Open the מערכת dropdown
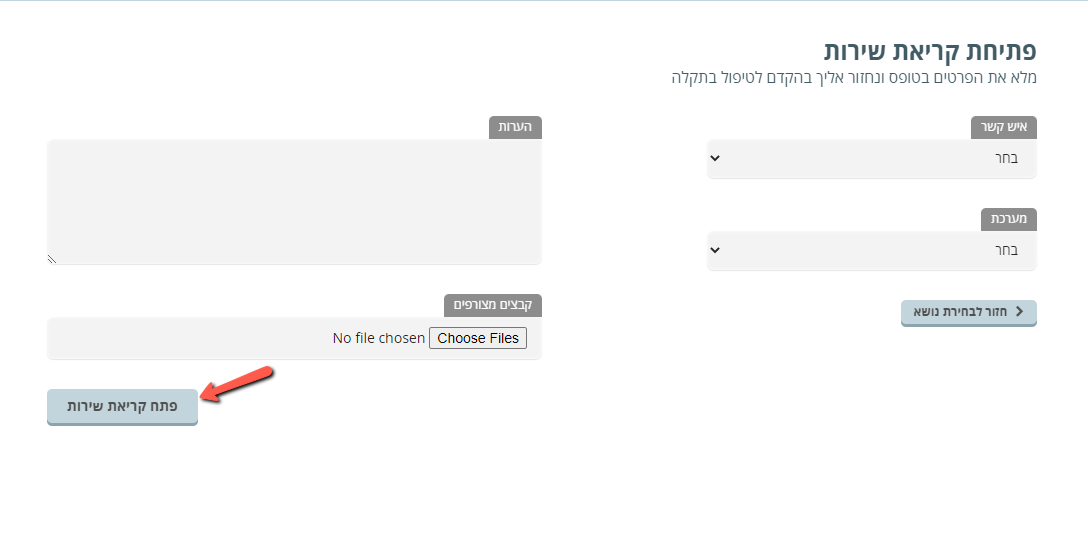Image resolution: width=1088 pixels, height=537 pixels. (x=872, y=250)
